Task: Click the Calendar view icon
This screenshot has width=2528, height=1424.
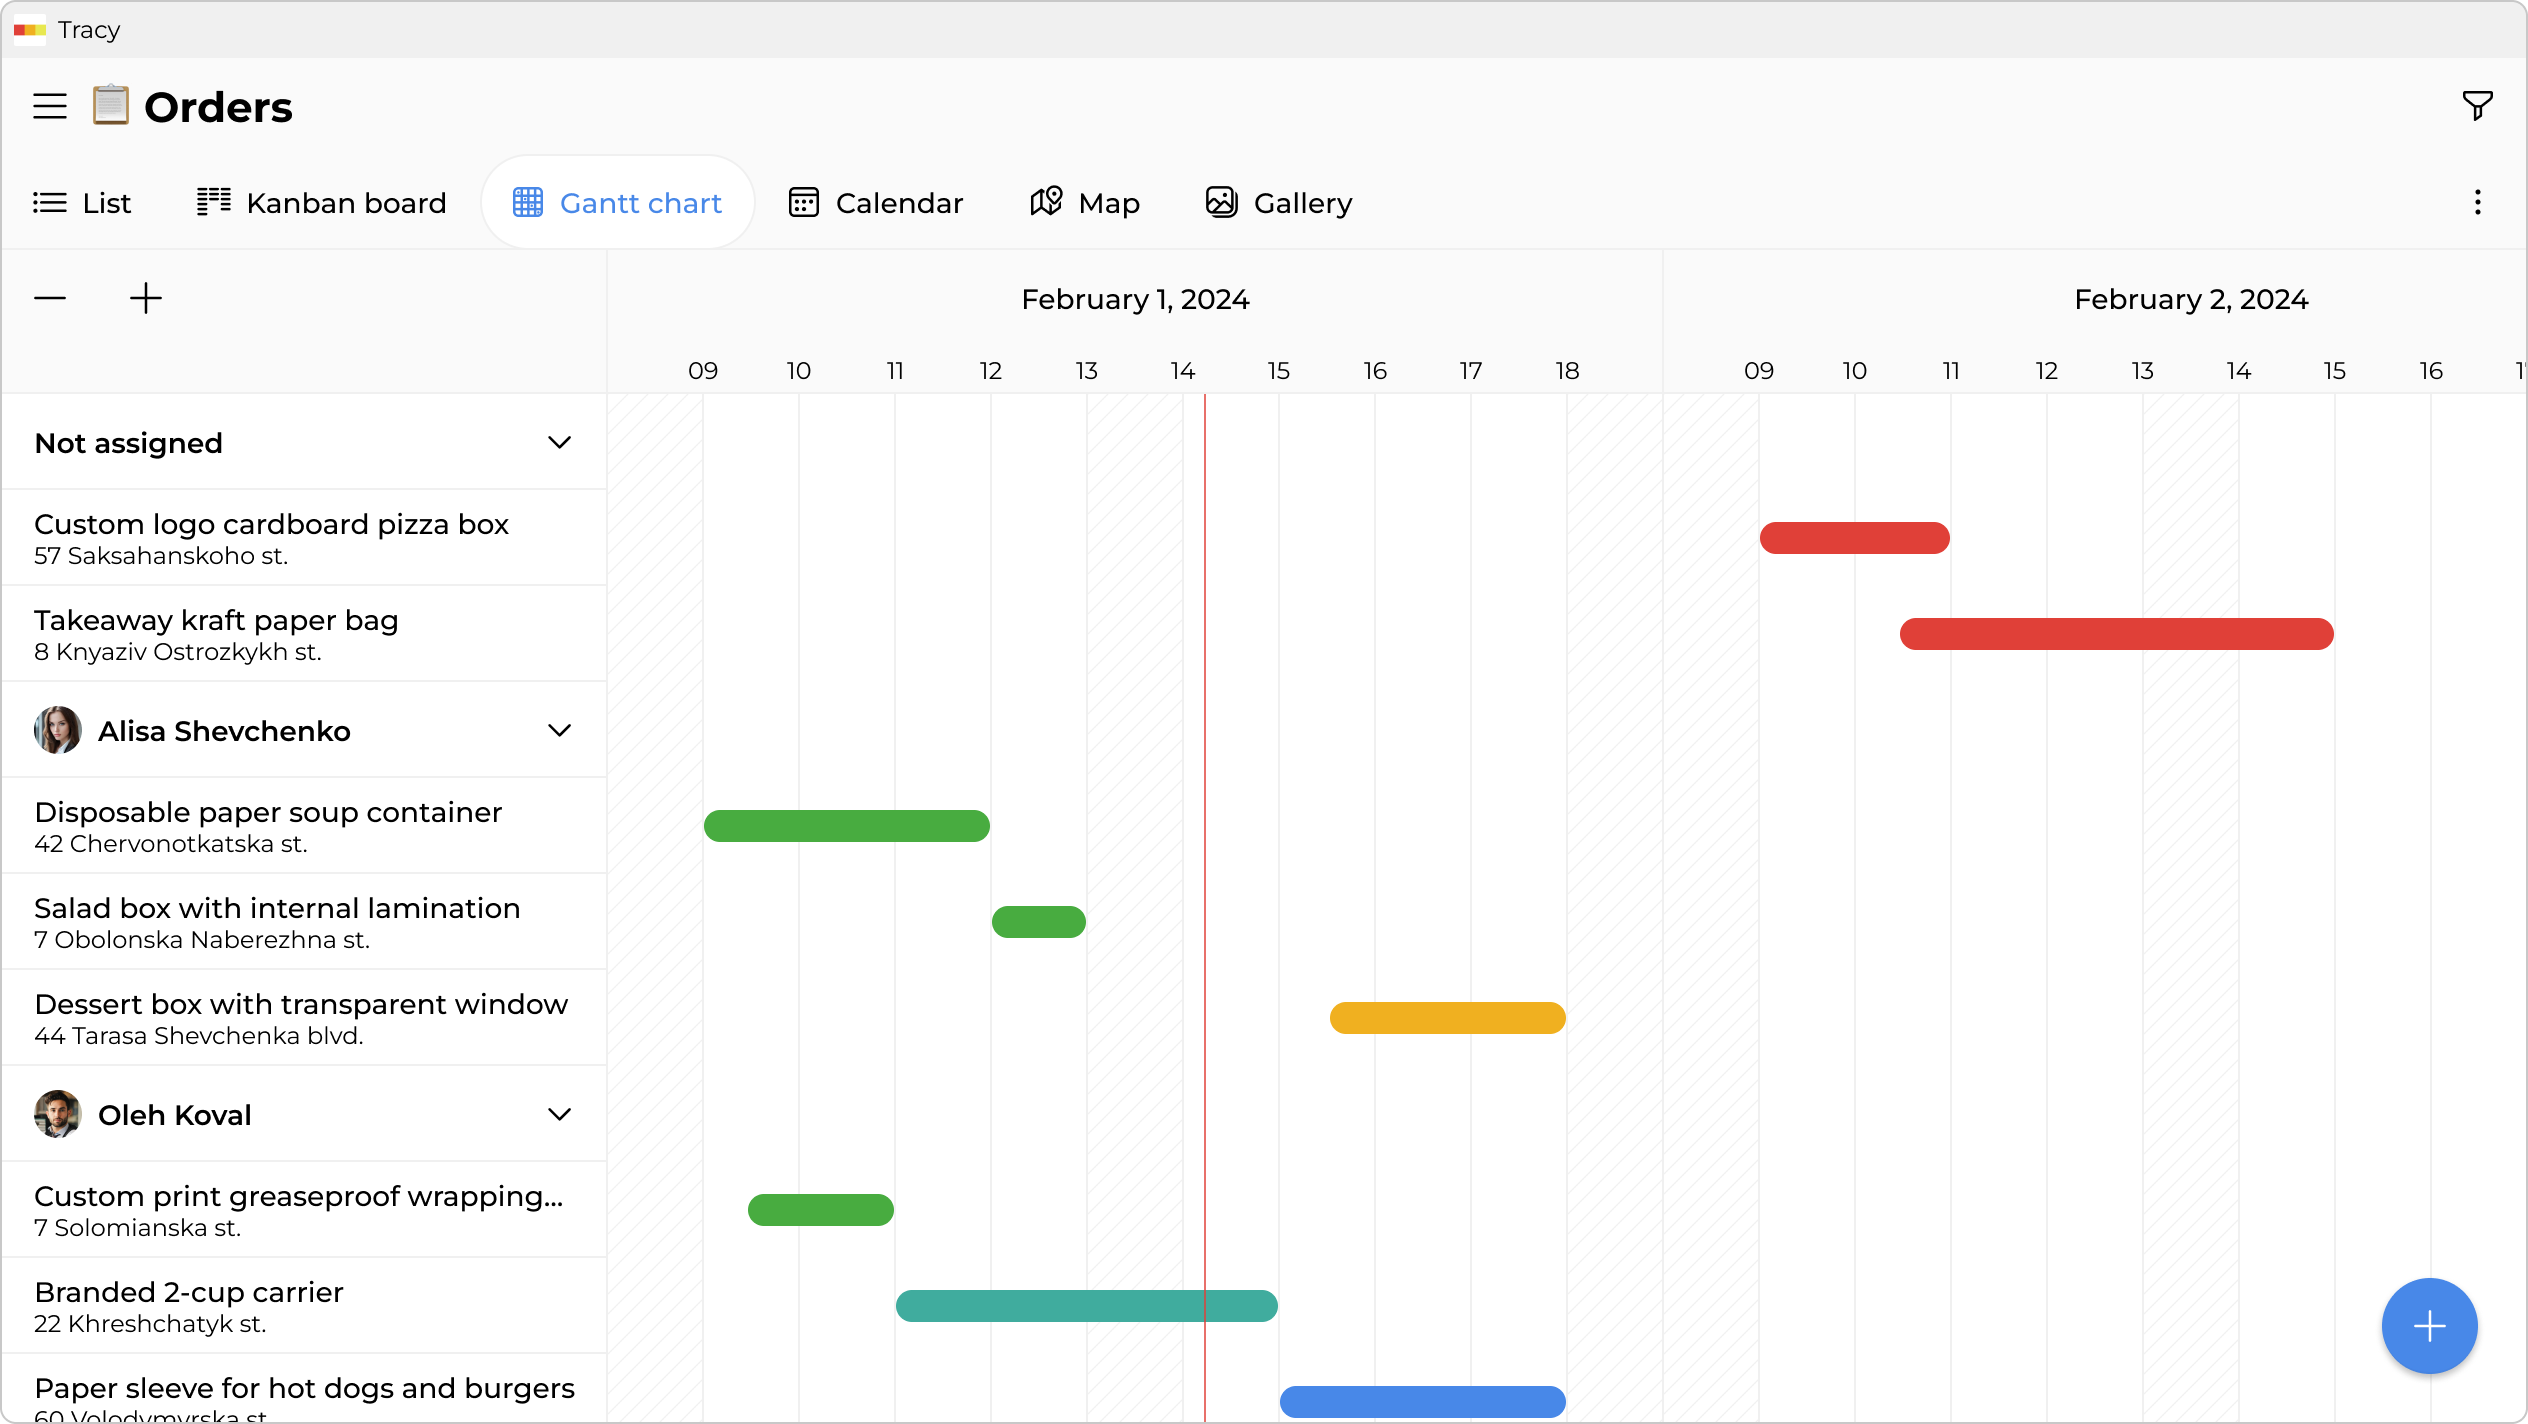Action: [x=804, y=202]
